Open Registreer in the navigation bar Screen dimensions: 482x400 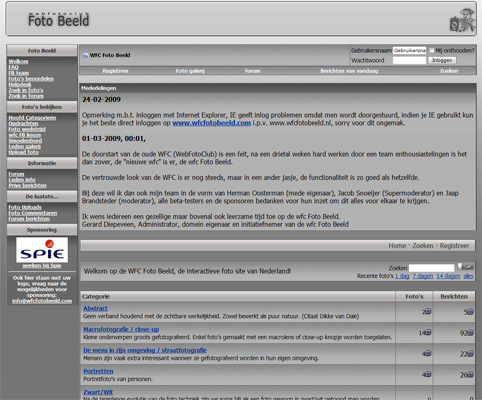pyautogui.click(x=115, y=71)
